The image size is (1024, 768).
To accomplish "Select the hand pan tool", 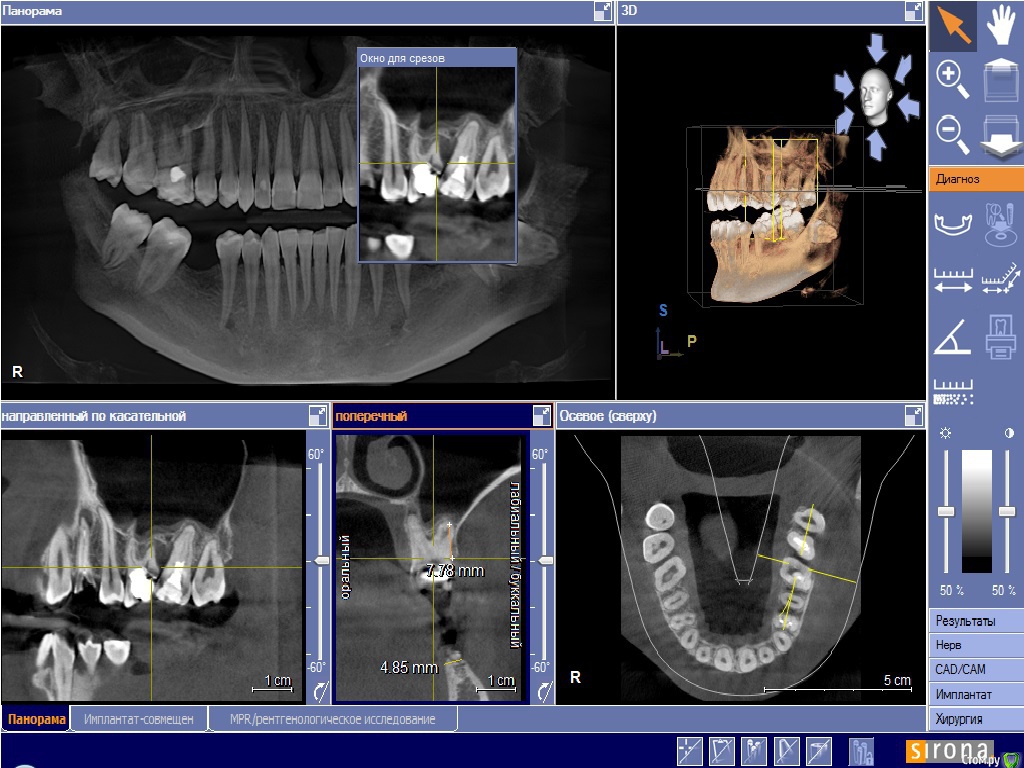I will coord(1000,26).
